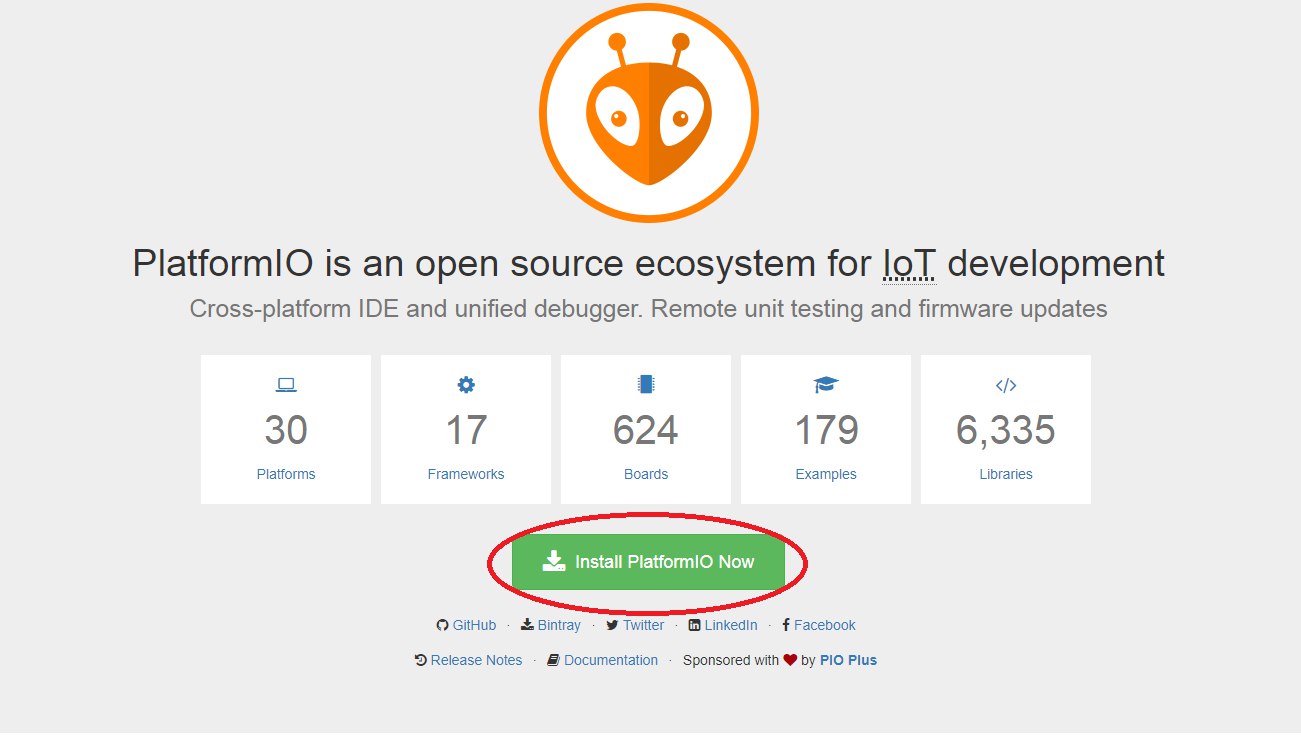Click the Twitter bird icon
The width and height of the screenshot is (1301, 747).
[612, 625]
